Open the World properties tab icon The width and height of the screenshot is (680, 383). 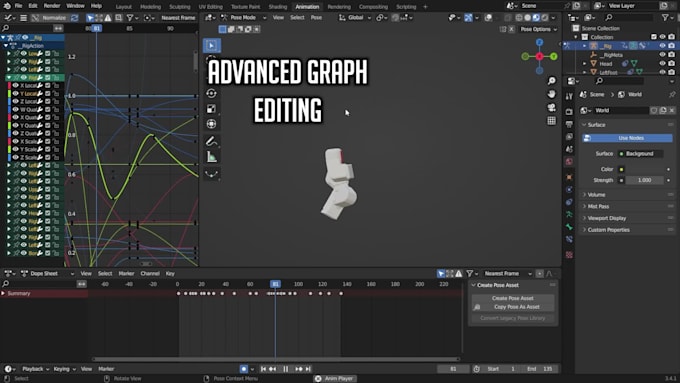point(569,162)
